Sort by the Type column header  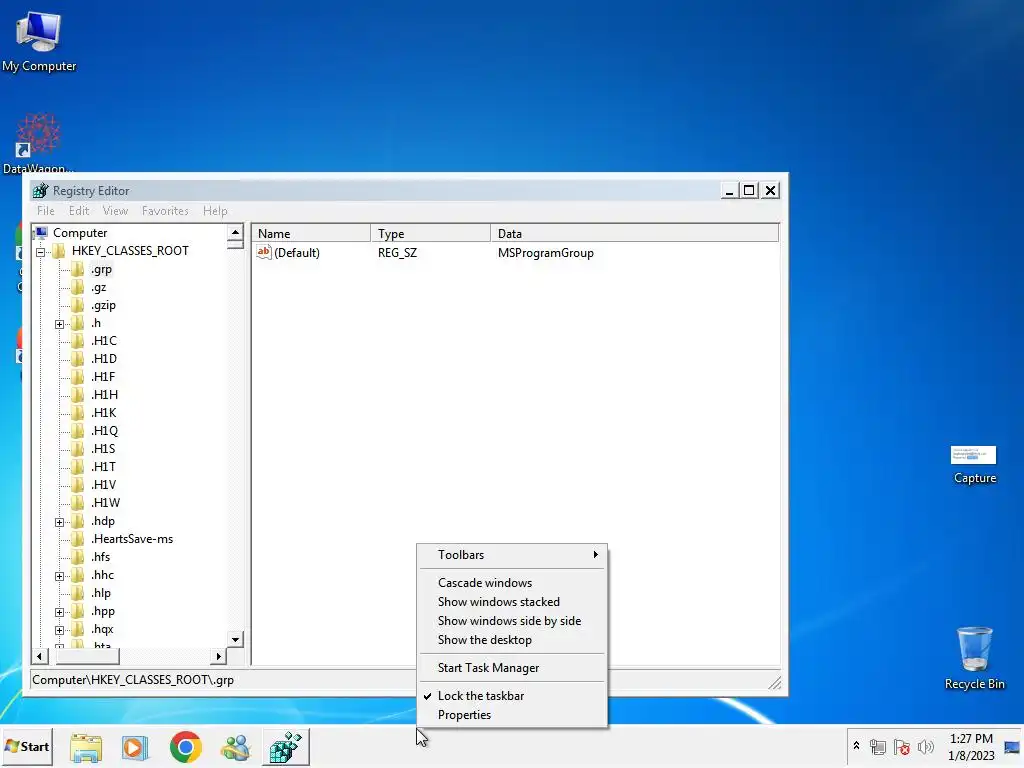[431, 233]
